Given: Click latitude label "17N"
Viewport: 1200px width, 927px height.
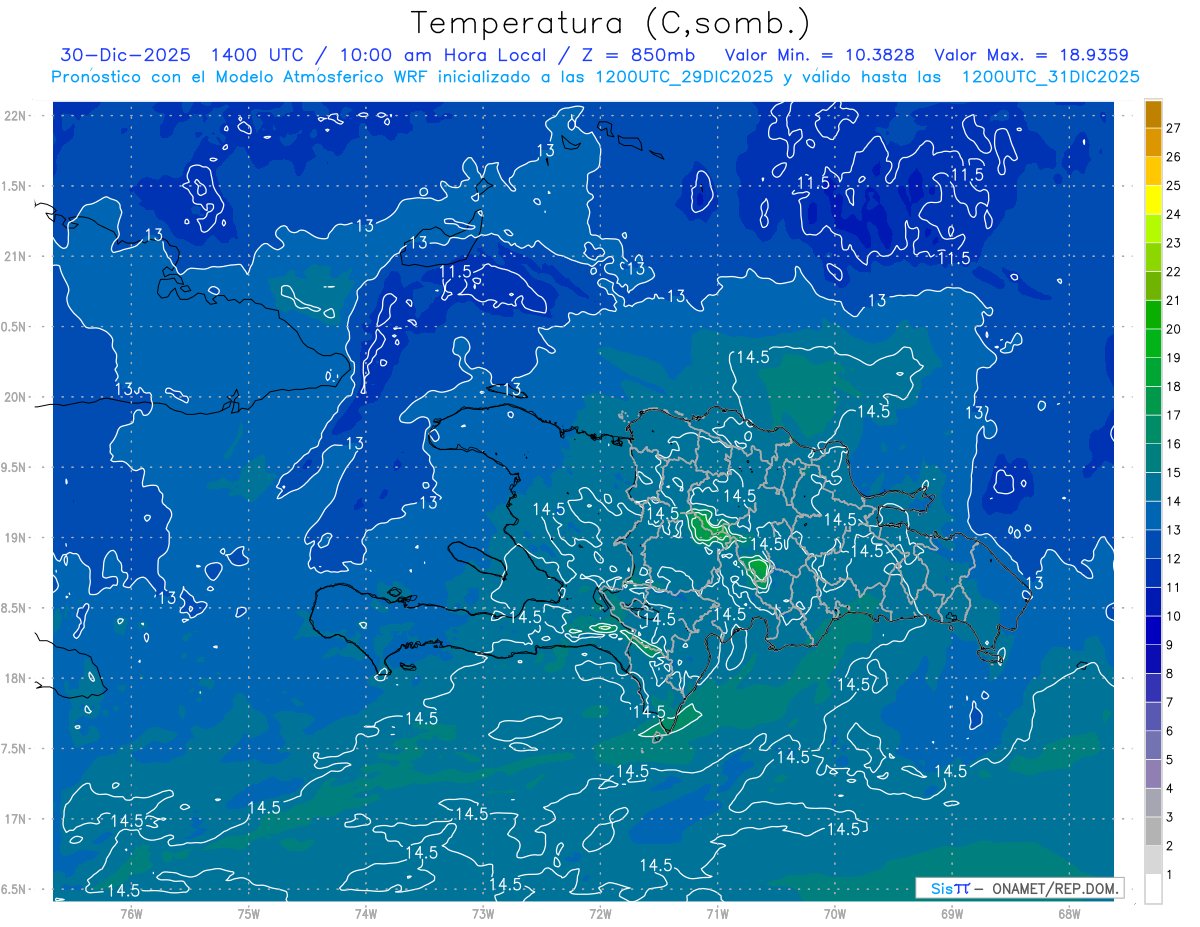Looking at the screenshot, I should (15, 819).
